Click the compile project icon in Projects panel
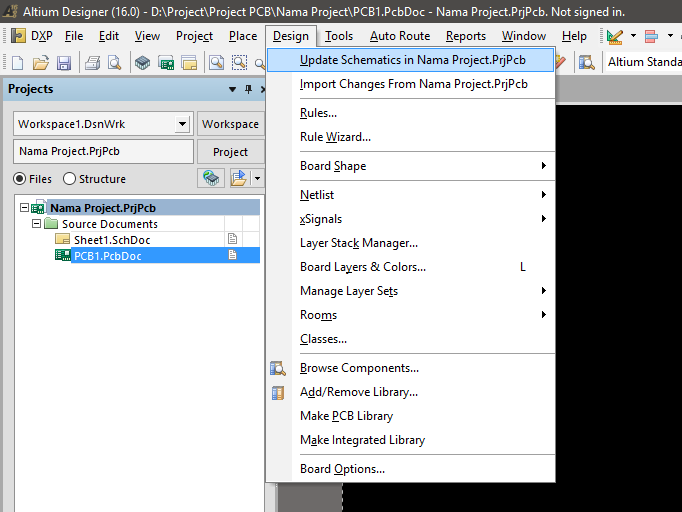The height and width of the screenshot is (512, 682). coord(211,178)
